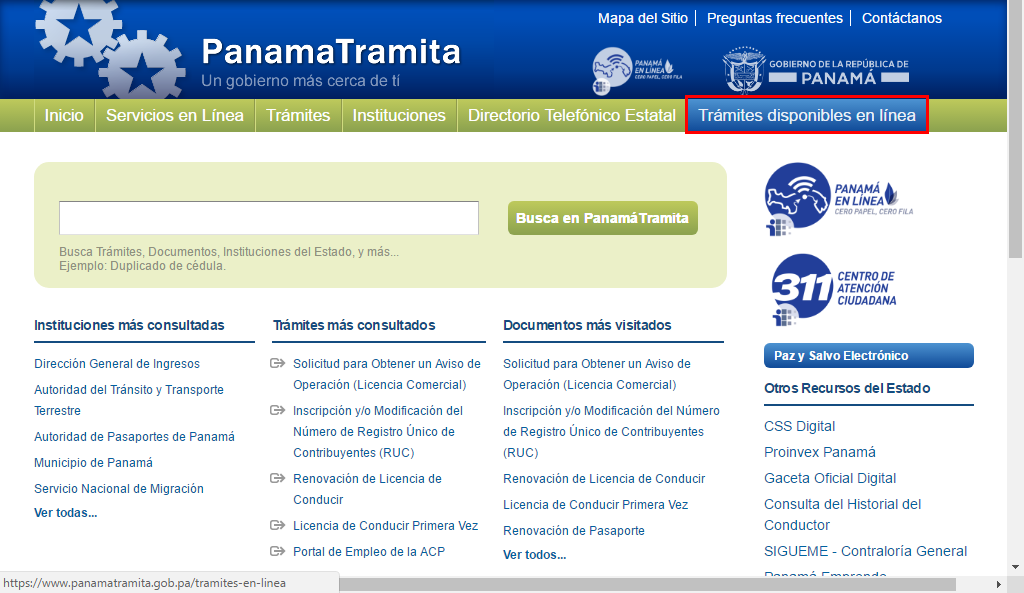This screenshot has width=1024, height=593.
Task: Open Inscripción RUC document link
Action: pyautogui.click(x=611, y=432)
